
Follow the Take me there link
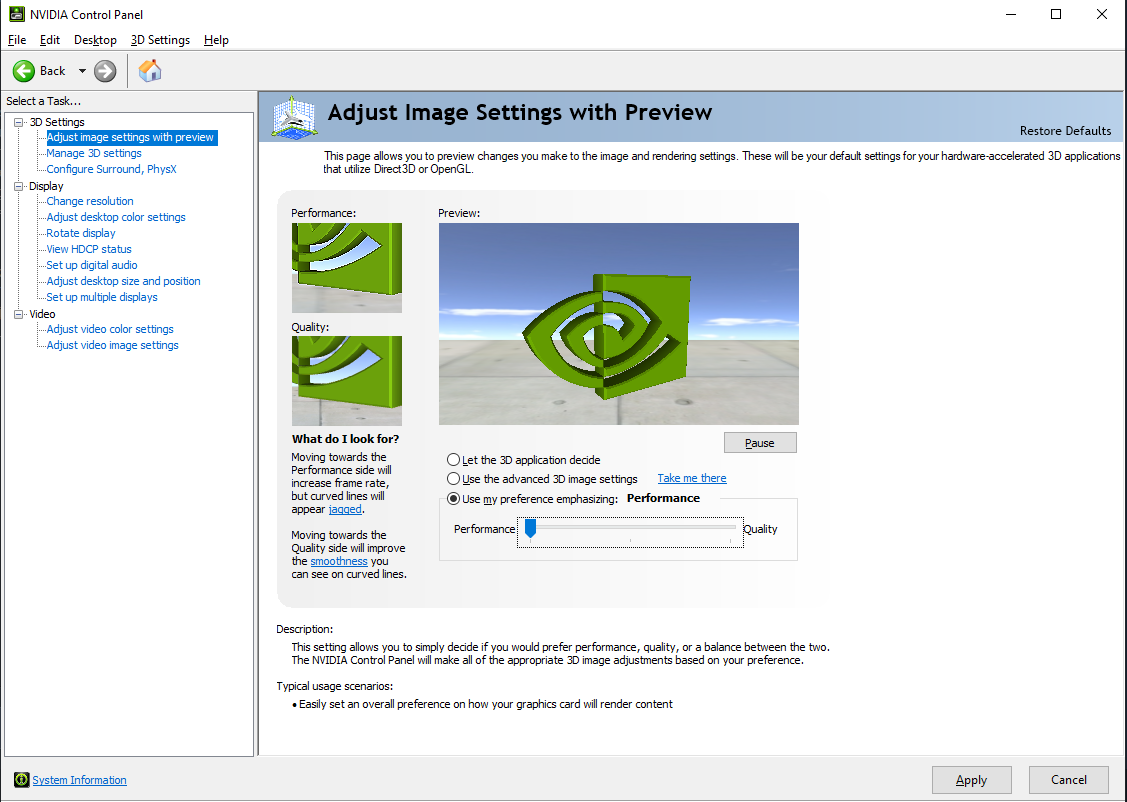691,479
